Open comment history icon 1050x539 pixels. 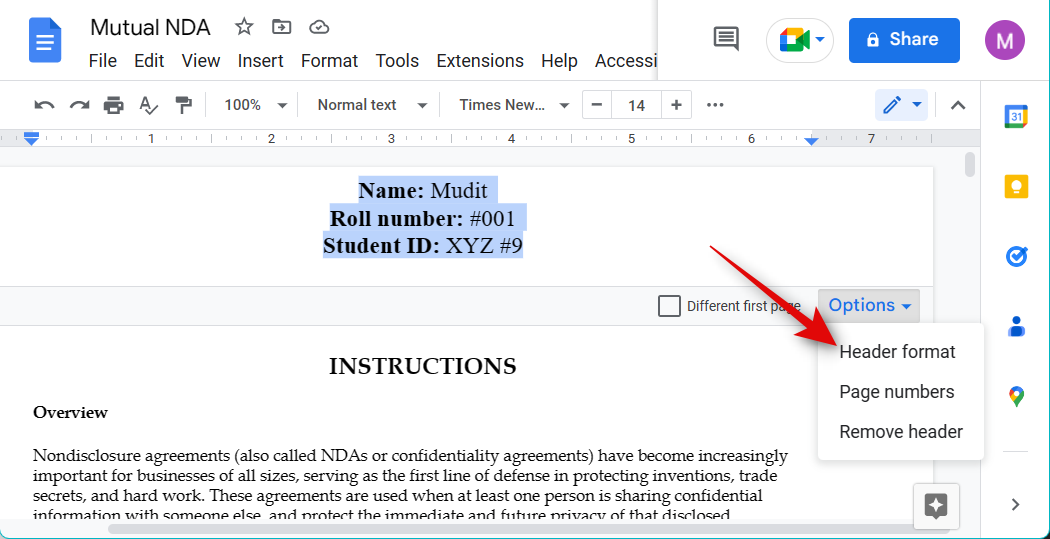pos(726,39)
